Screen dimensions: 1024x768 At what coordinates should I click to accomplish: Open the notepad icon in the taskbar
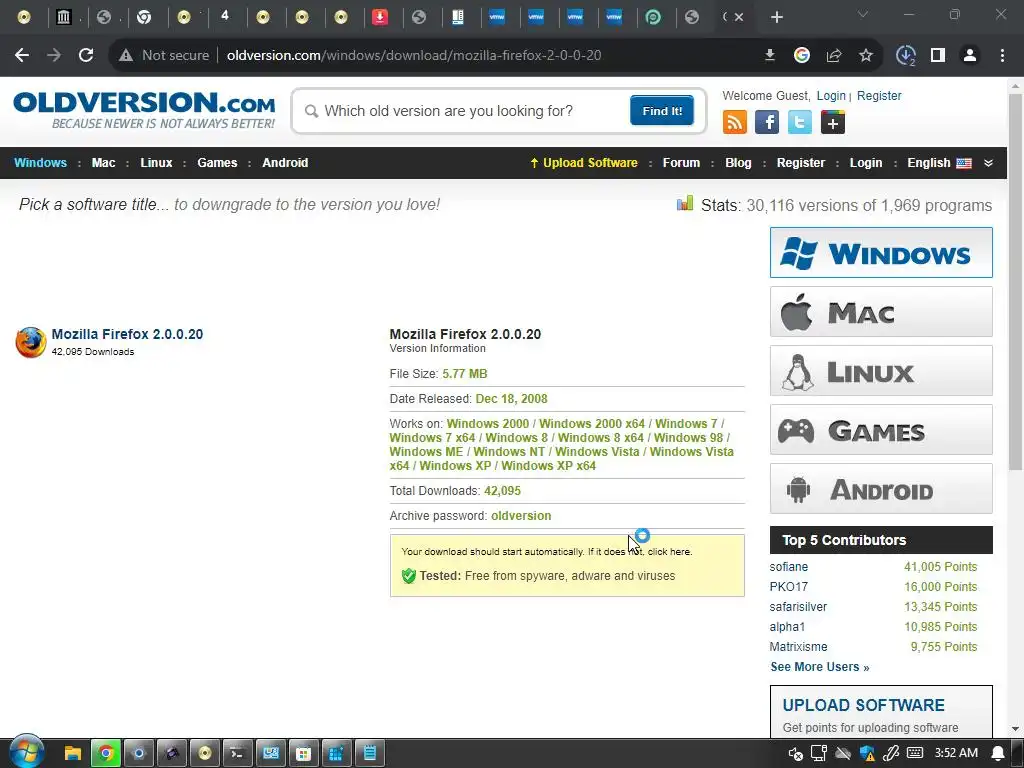[x=370, y=754]
